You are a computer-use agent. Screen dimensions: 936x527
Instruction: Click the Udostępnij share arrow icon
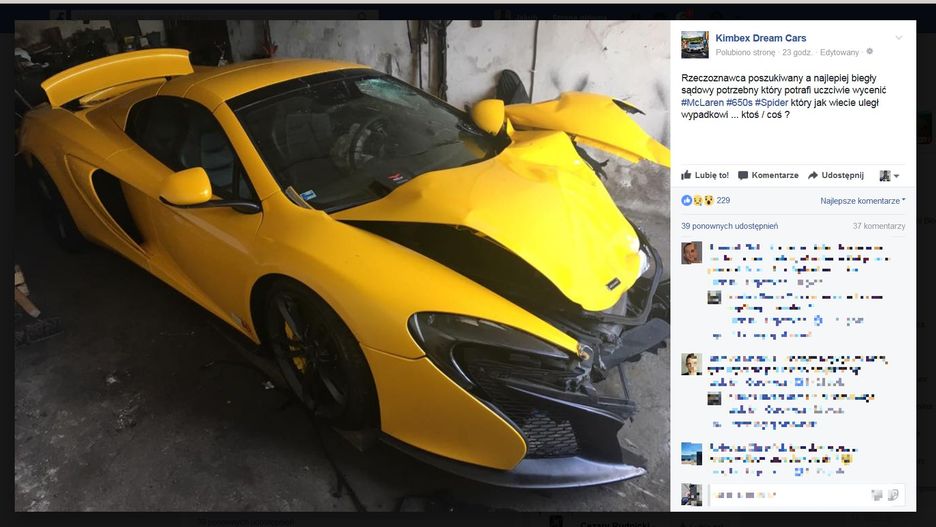click(813, 175)
